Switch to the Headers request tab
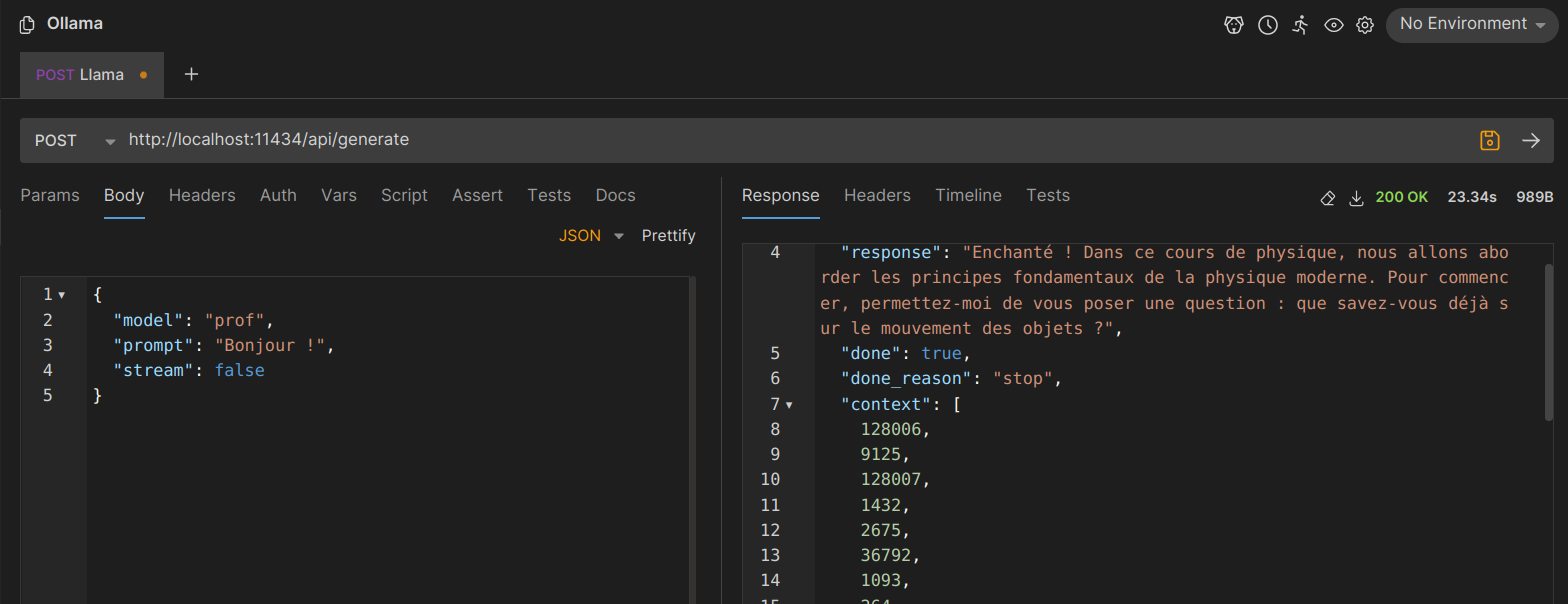Screen dimensions: 1568x604 click(x=202, y=196)
